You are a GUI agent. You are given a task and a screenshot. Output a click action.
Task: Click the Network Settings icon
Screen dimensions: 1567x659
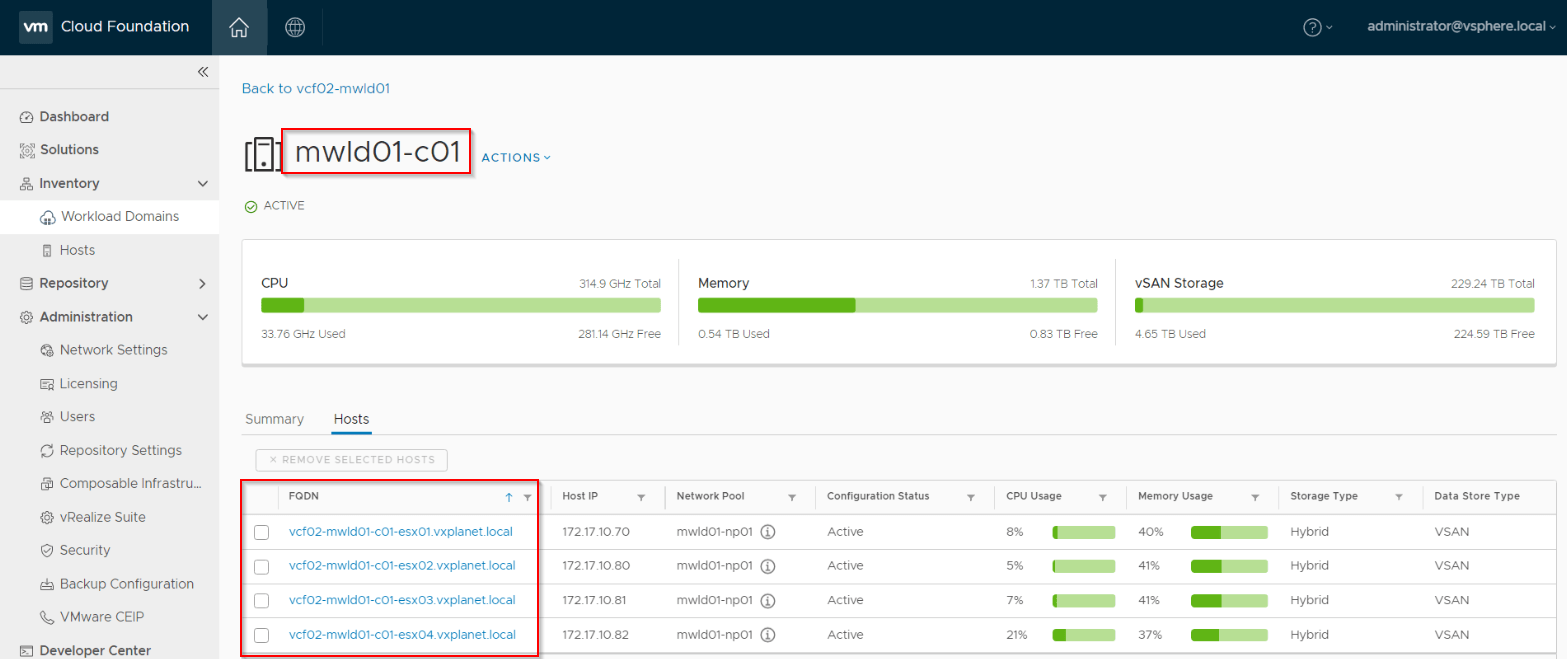coord(47,351)
